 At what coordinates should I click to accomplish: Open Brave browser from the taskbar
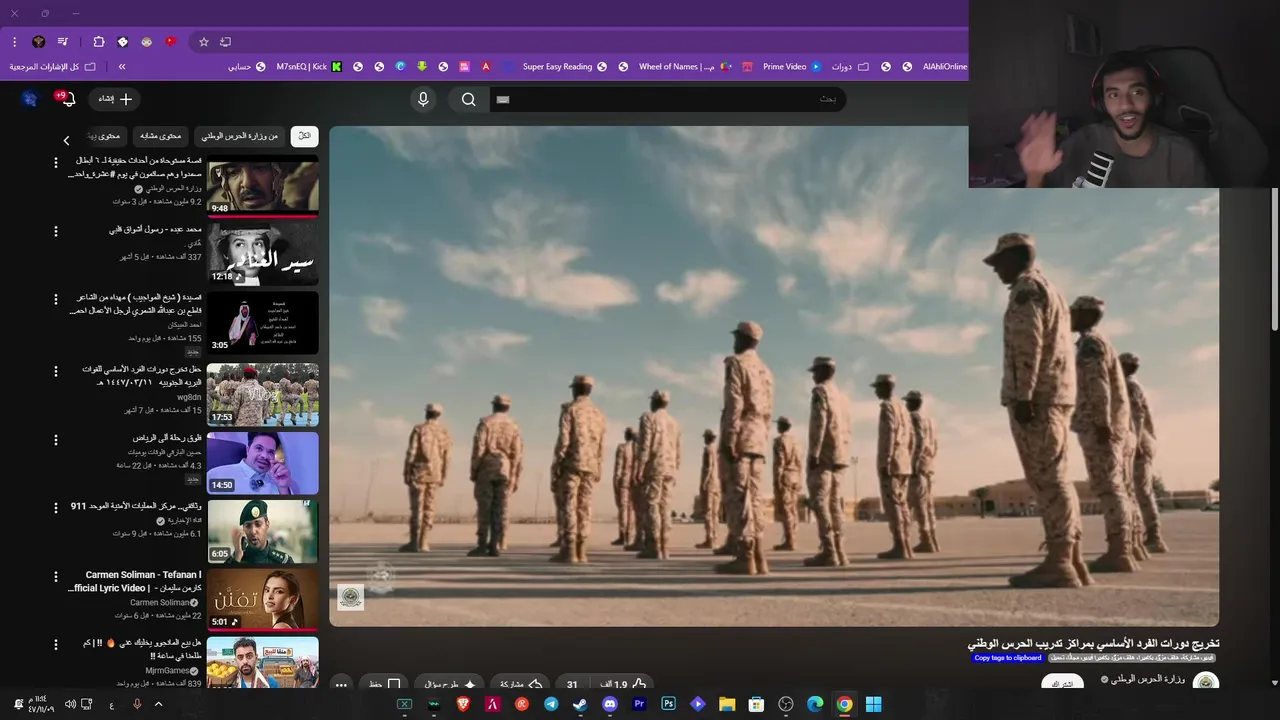pos(463,704)
